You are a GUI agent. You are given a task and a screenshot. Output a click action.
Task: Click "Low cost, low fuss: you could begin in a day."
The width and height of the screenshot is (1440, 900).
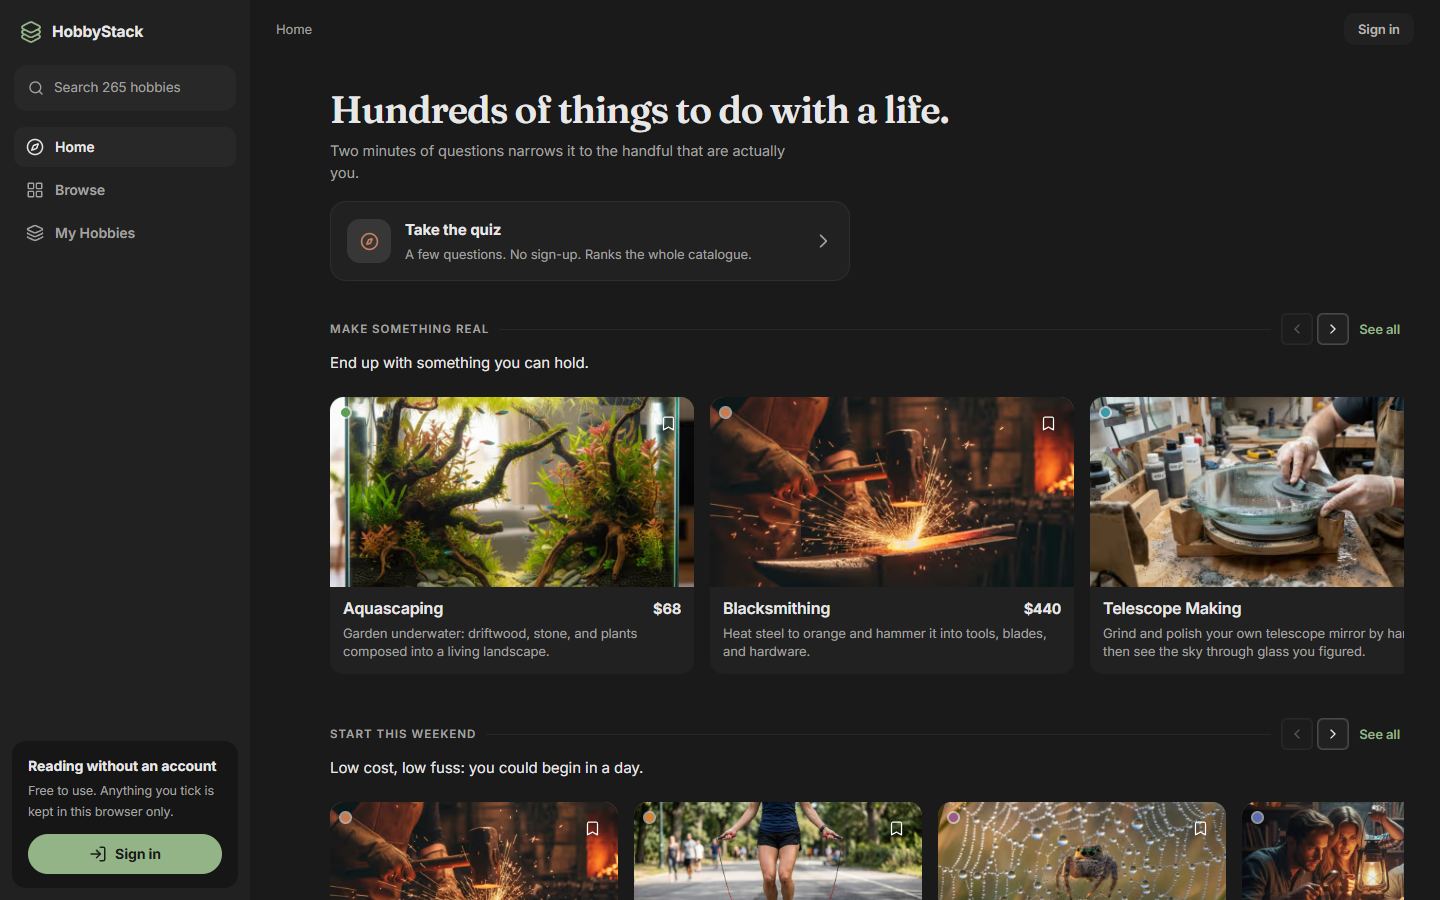pos(486,768)
